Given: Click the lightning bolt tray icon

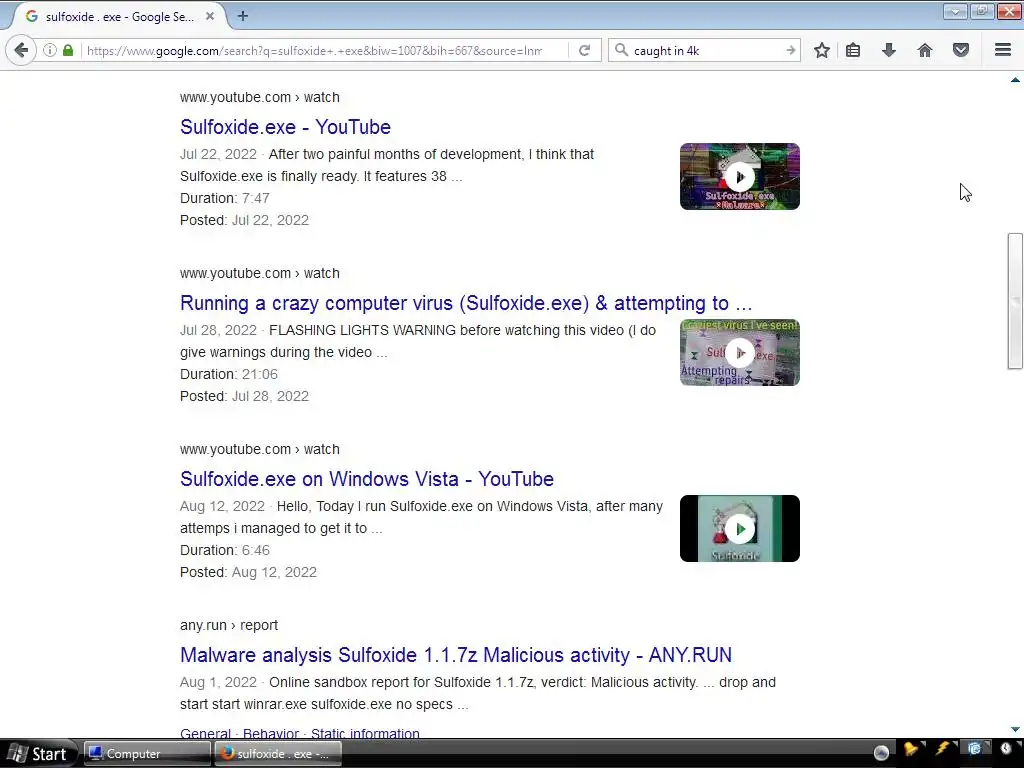Looking at the screenshot, I should coord(942,748).
